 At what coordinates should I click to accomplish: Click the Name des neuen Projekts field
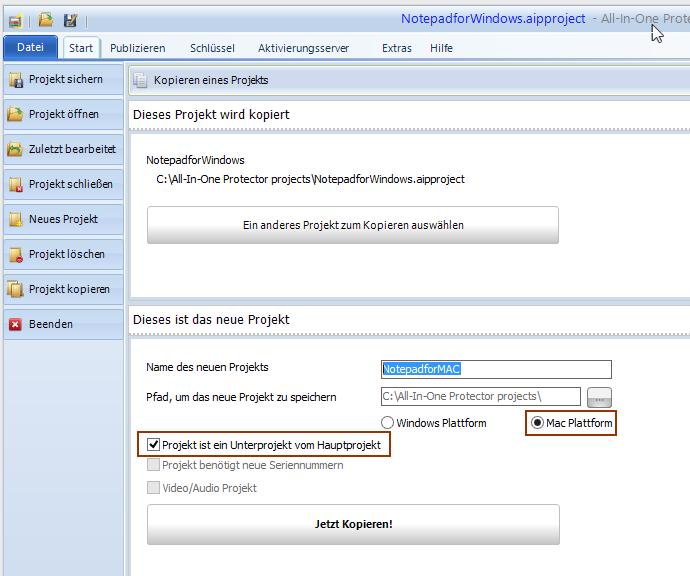(x=496, y=369)
